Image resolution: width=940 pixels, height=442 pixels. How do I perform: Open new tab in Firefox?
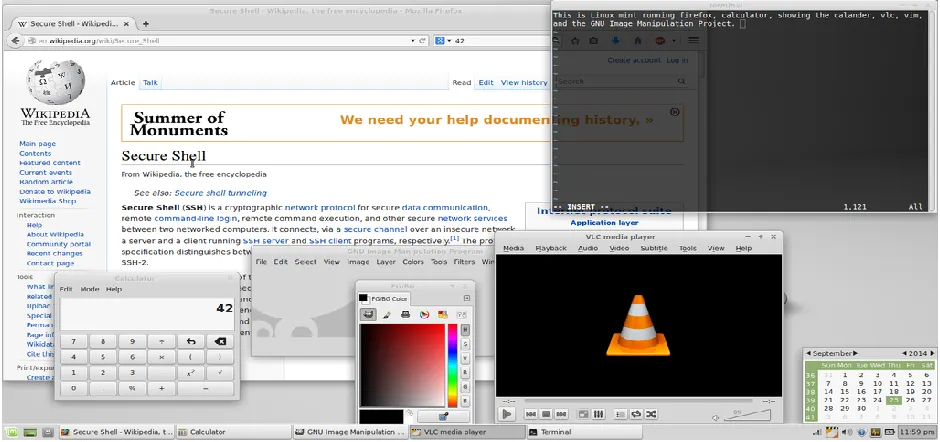(x=145, y=24)
